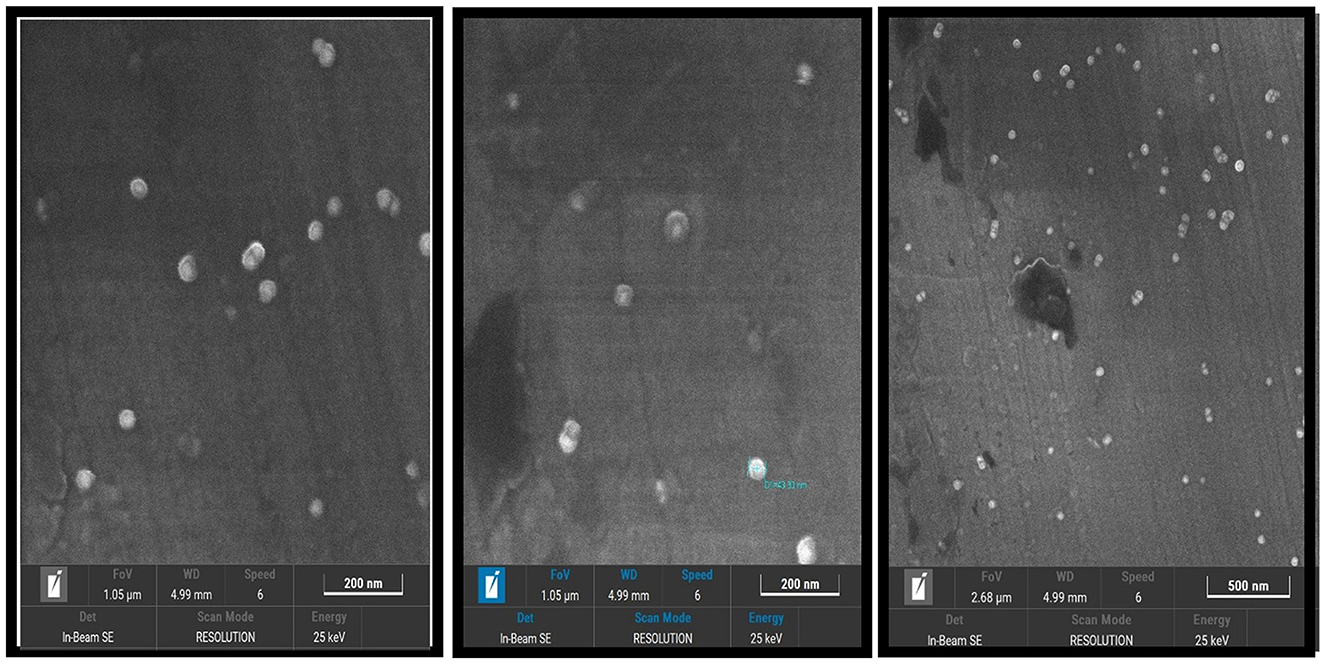Select the Speed value "6" in the left SEM panel
The height and width of the screenshot is (664, 1325).
[260, 596]
